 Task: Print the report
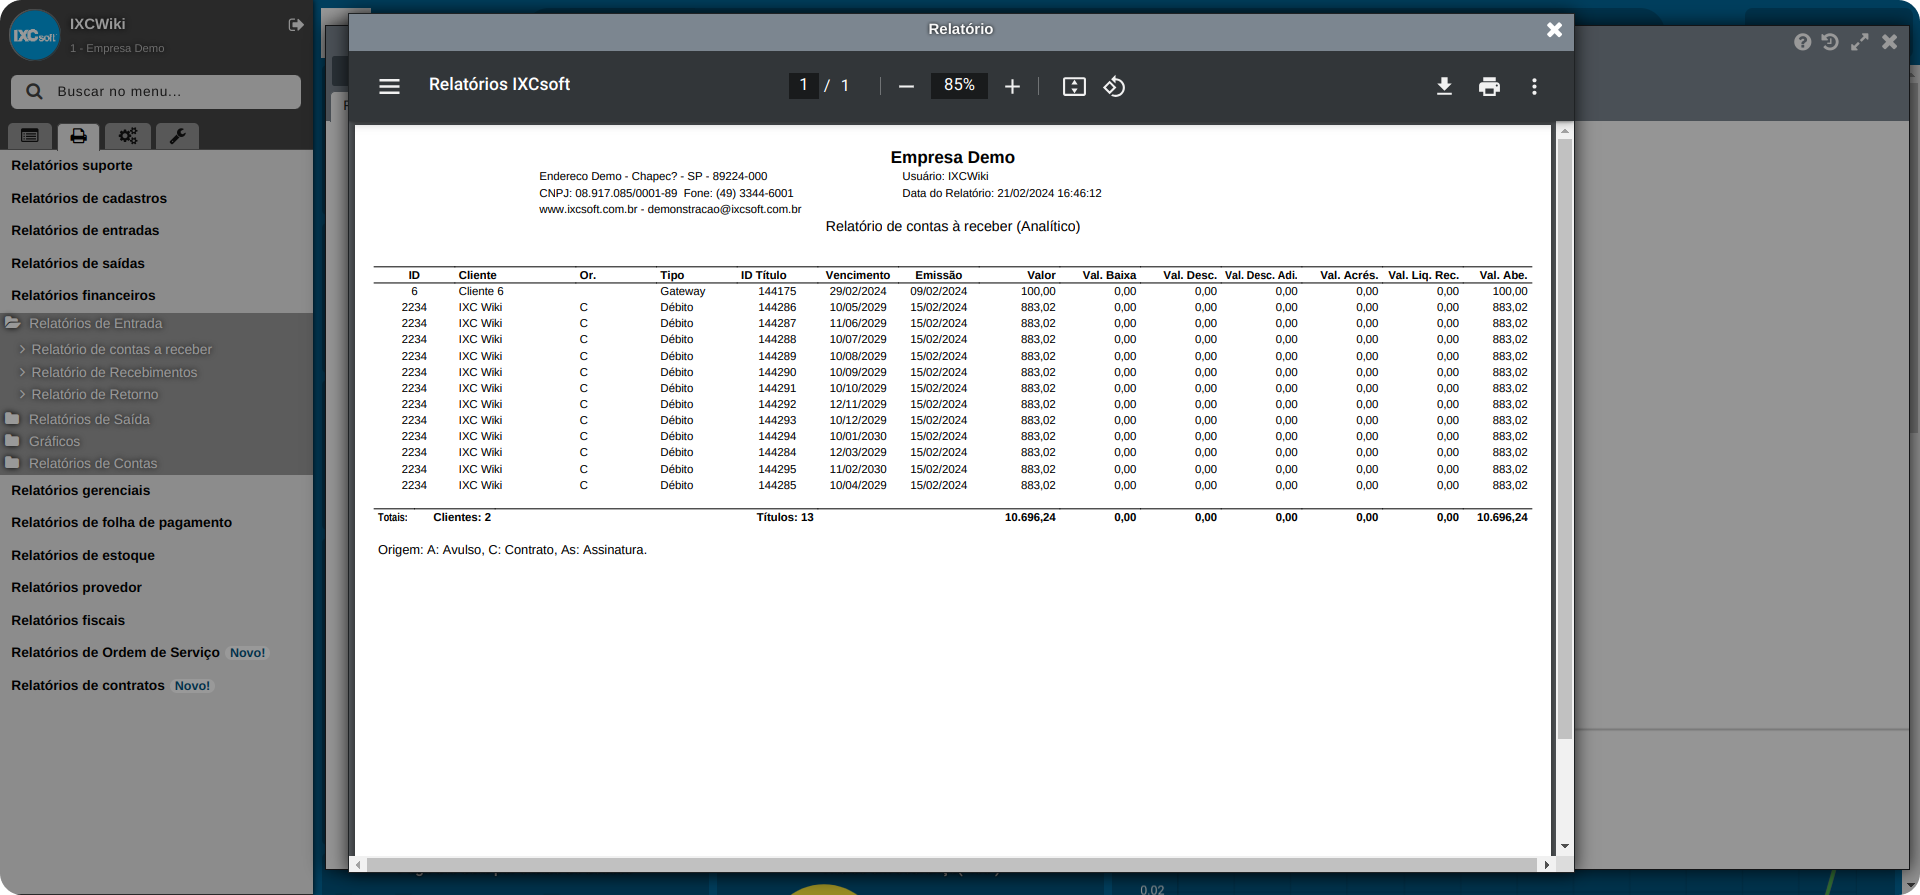pos(1489,87)
